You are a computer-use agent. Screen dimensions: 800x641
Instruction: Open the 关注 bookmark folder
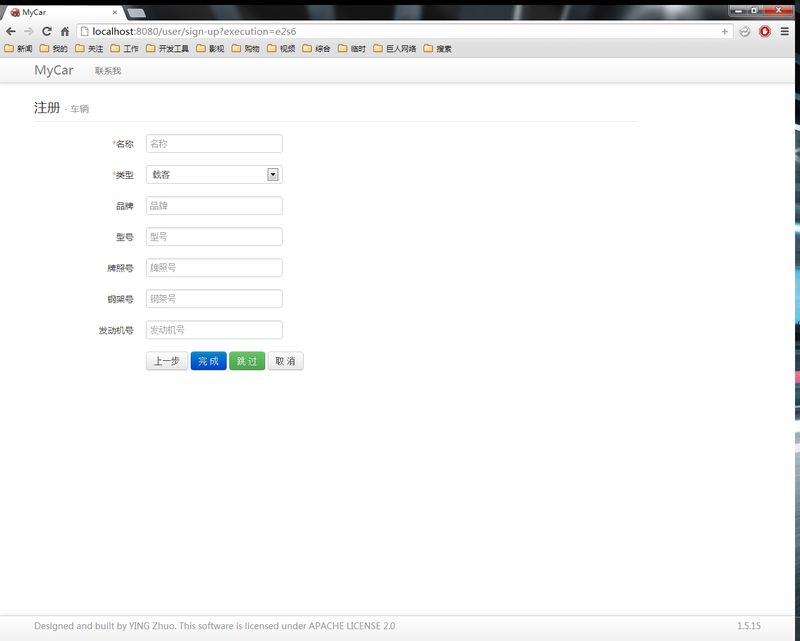click(89, 48)
